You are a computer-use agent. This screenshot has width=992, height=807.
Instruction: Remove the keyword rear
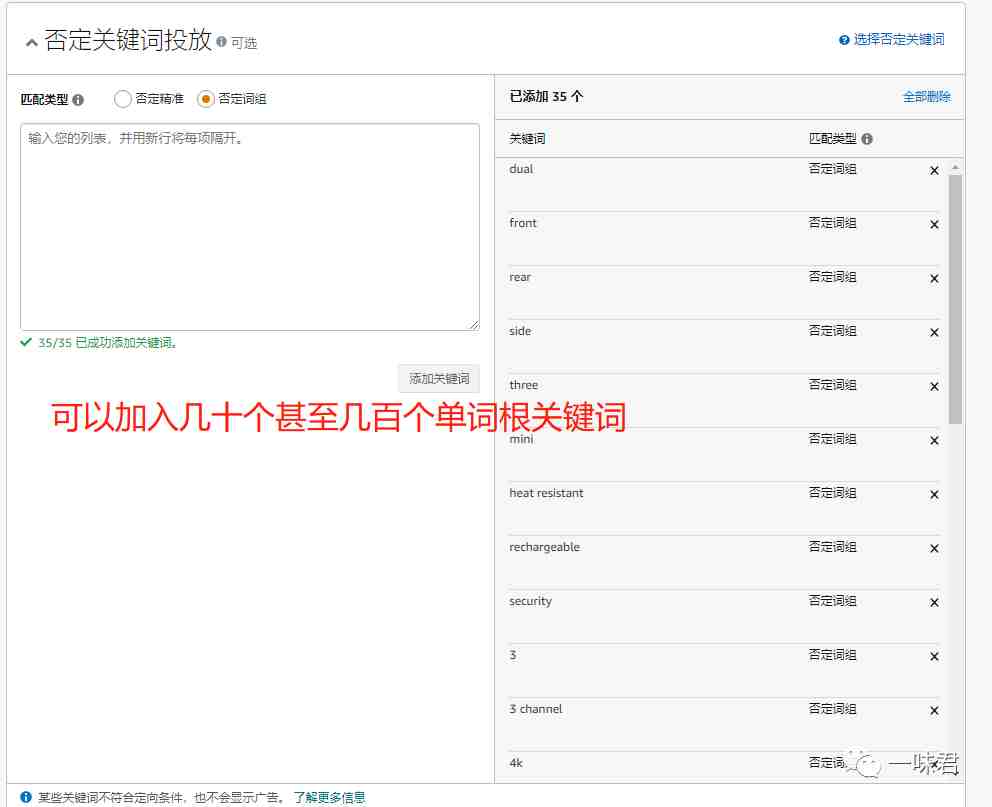click(934, 278)
